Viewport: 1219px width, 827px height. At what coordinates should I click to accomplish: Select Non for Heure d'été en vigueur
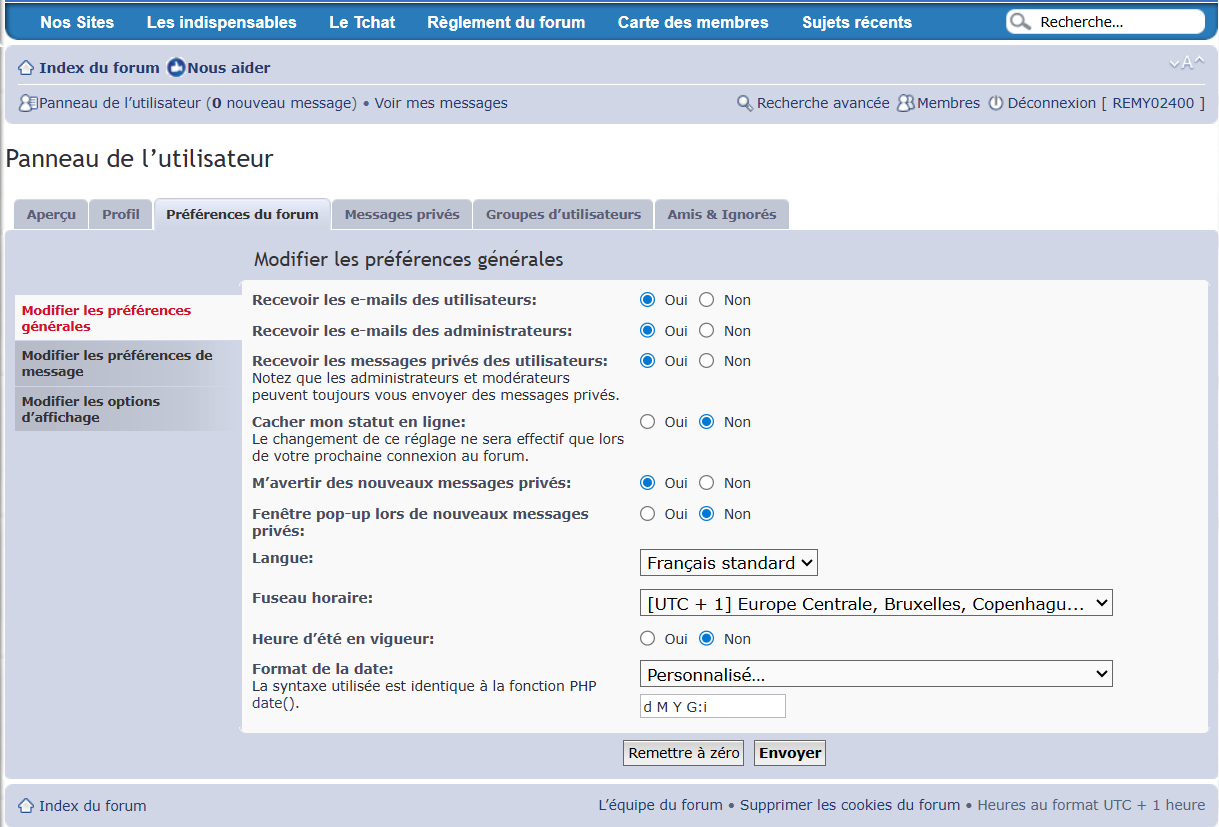coord(707,639)
